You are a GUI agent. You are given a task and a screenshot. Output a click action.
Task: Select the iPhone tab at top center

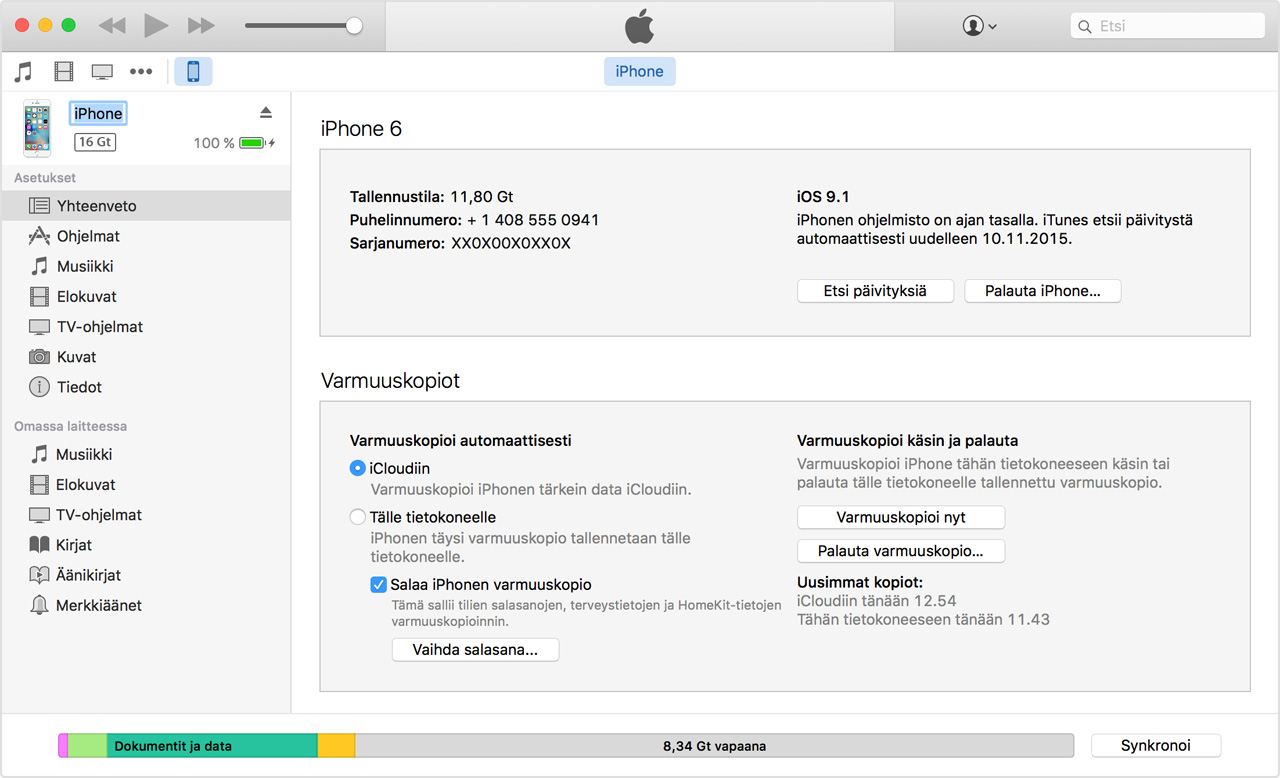point(639,71)
